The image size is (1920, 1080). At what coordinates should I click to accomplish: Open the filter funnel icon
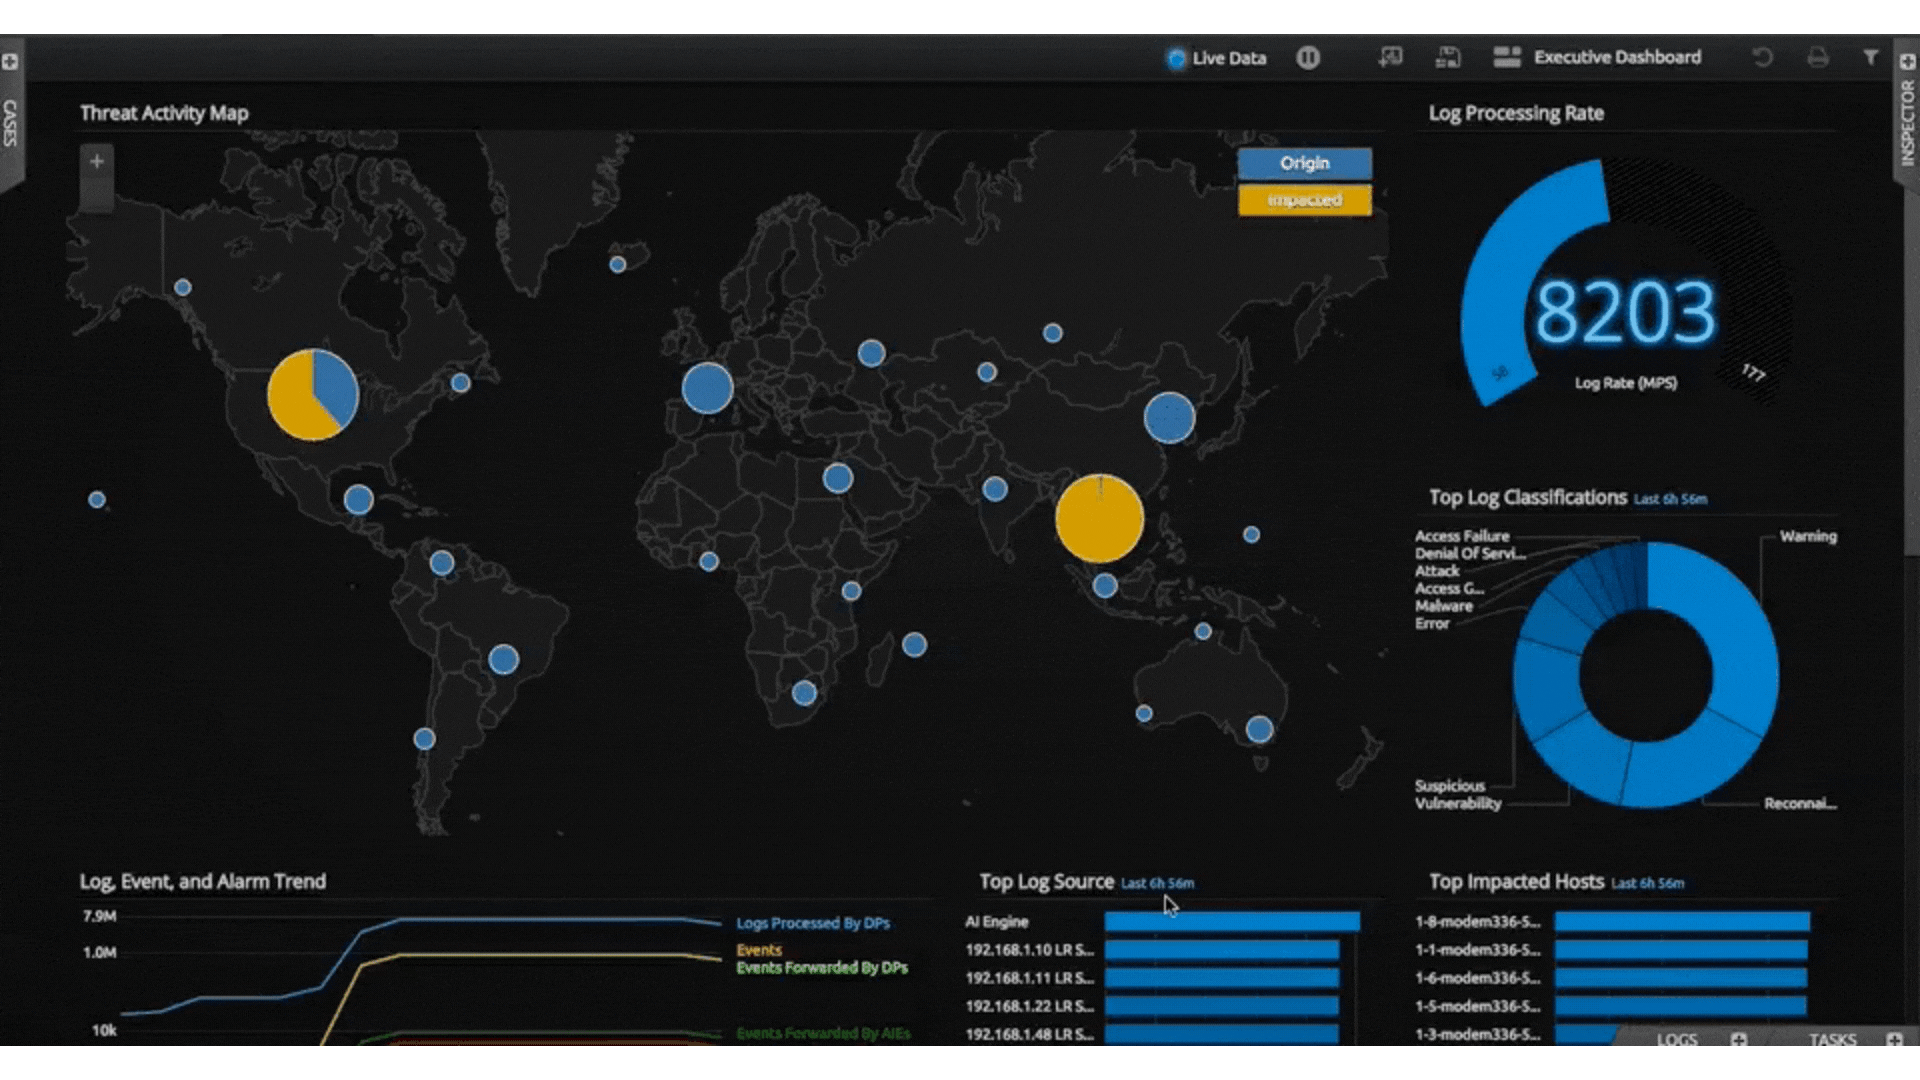pyautogui.click(x=1870, y=57)
